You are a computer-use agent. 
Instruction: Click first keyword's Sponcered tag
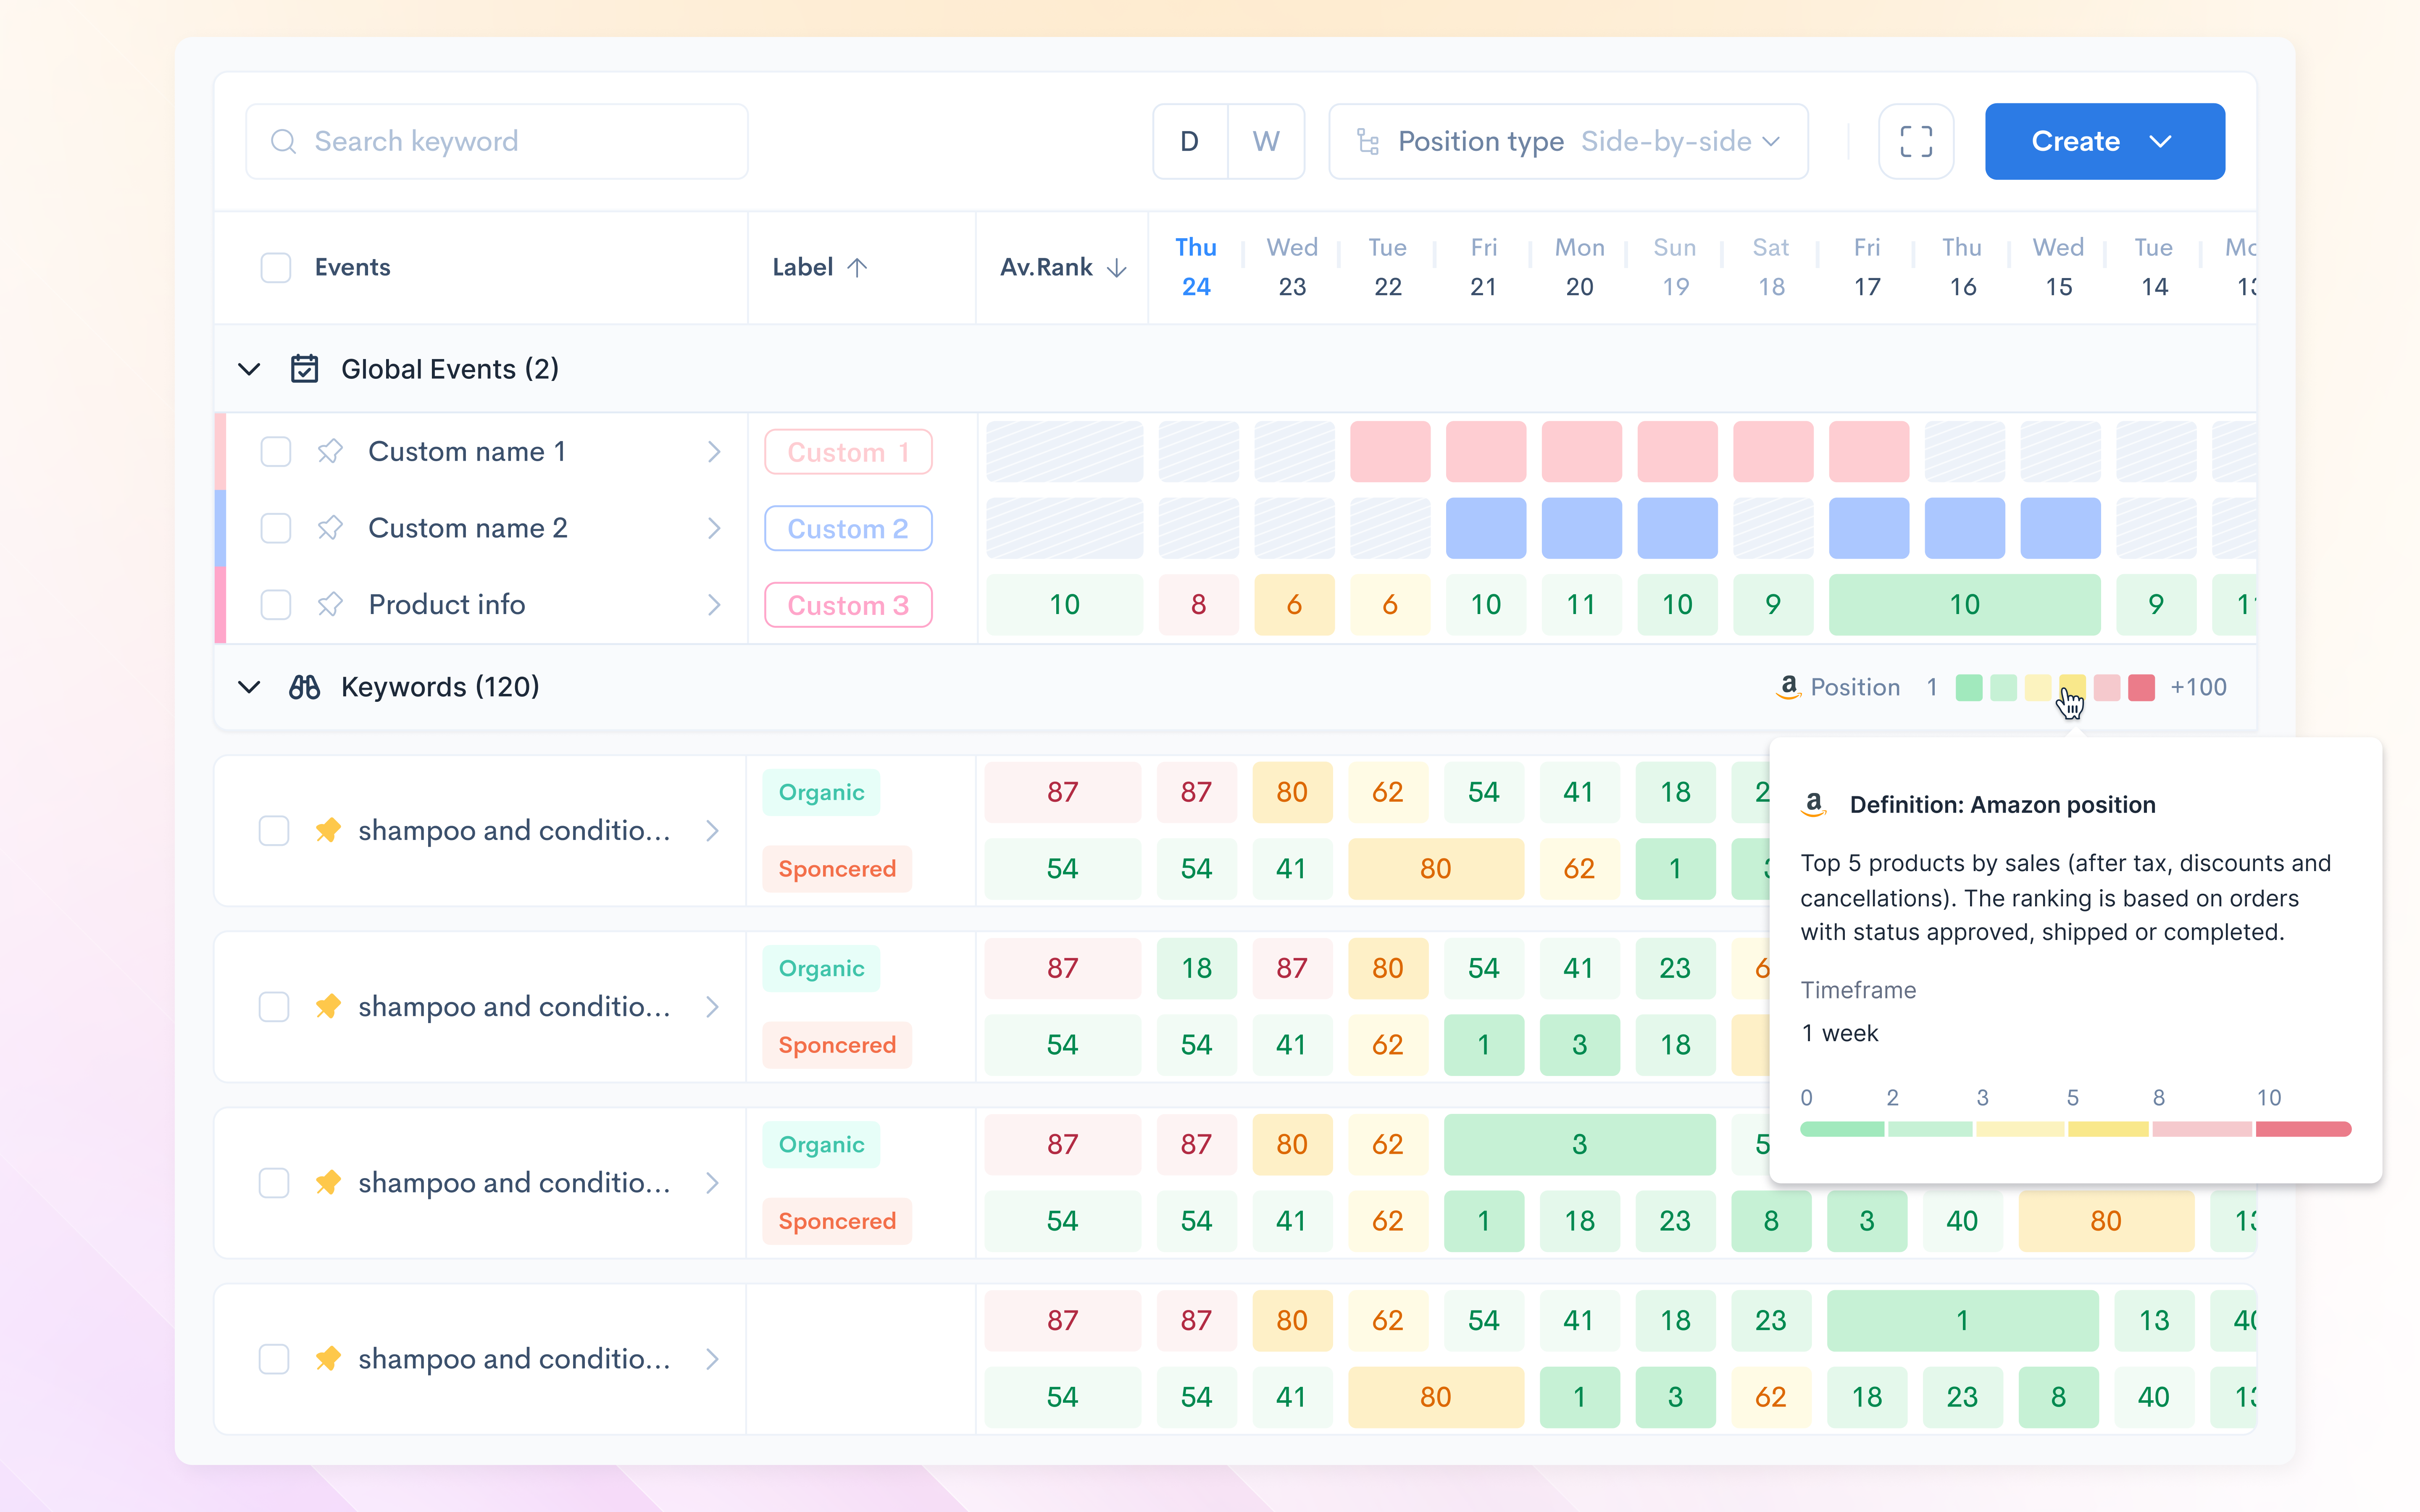837,868
